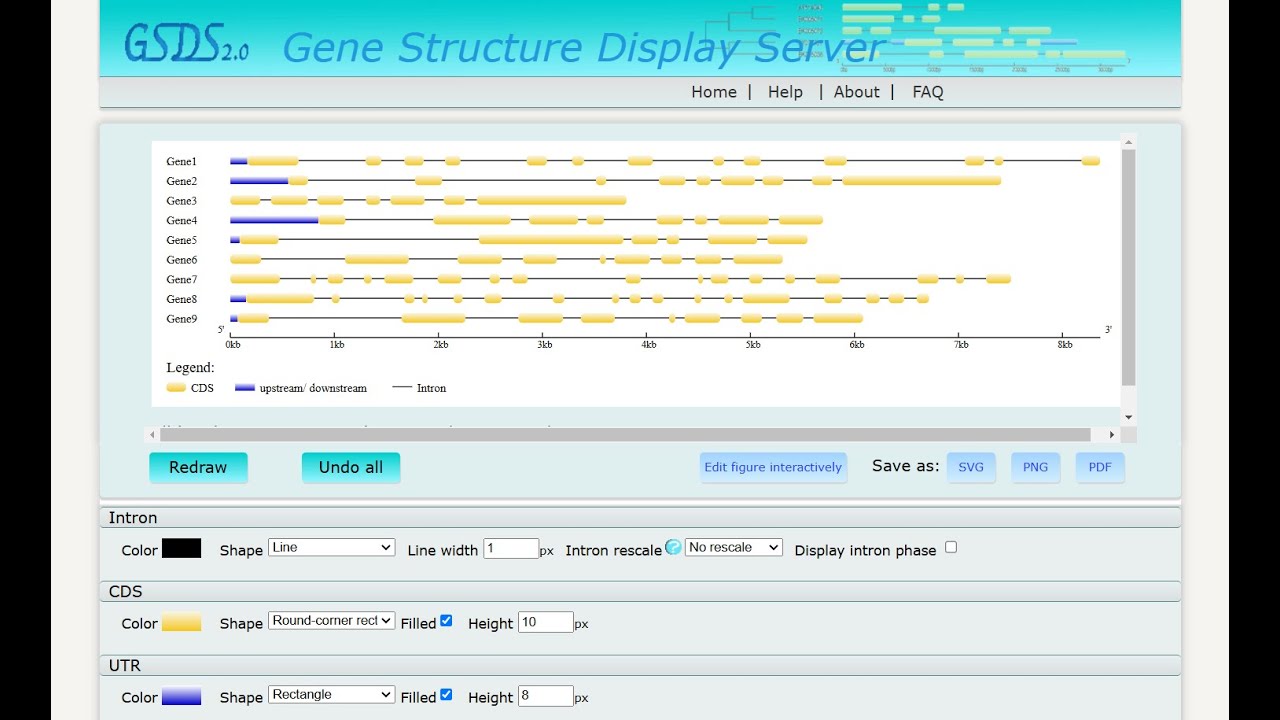
Task: Collapse the UTR section header
Action: (x=640, y=666)
